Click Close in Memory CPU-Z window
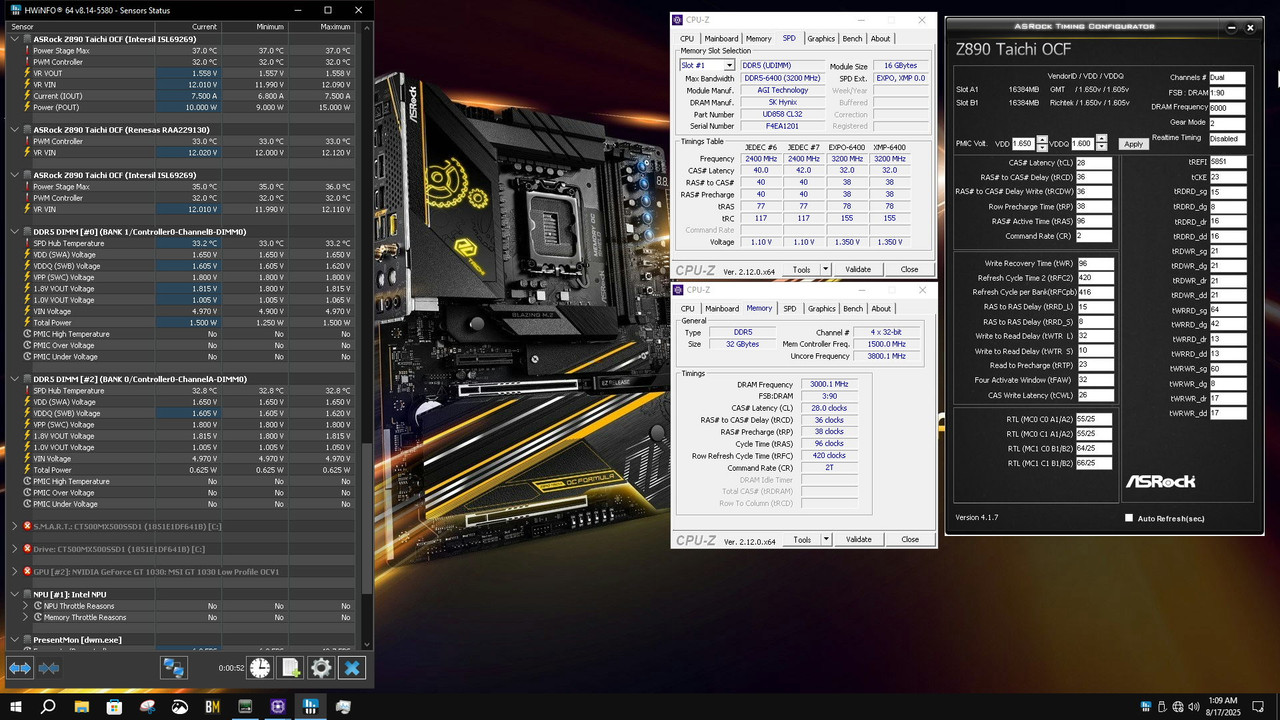 [909, 539]
